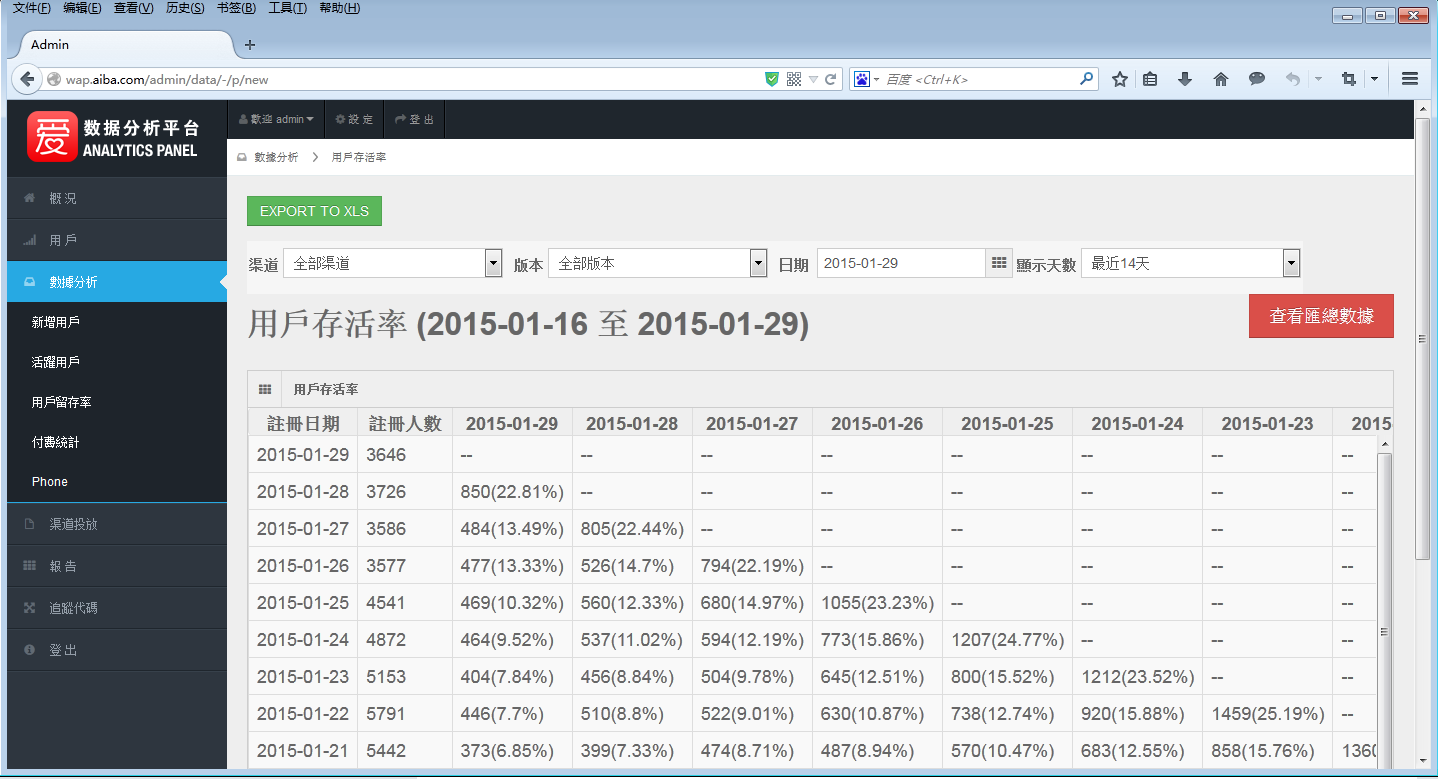Open the 历史(S) menu
The width and height of the screenshot is (1438, 779).
[185, 8]
